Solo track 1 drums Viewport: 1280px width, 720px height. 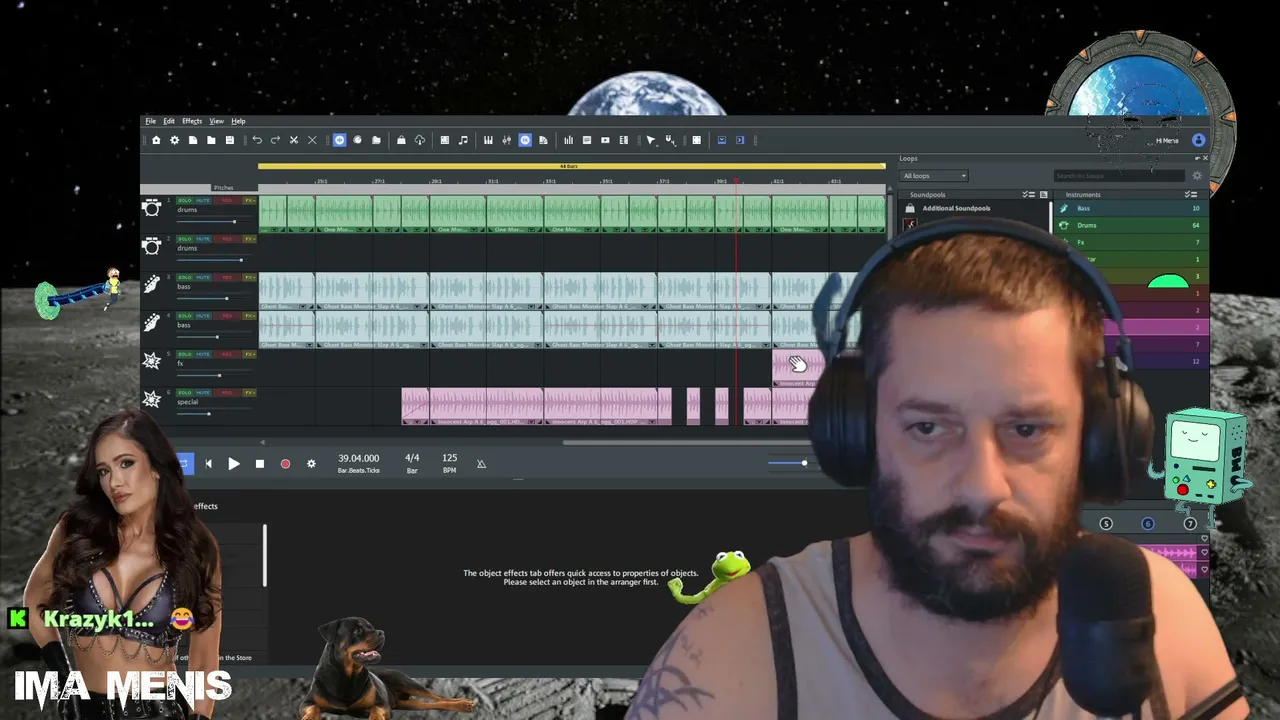tap(185, 201)
